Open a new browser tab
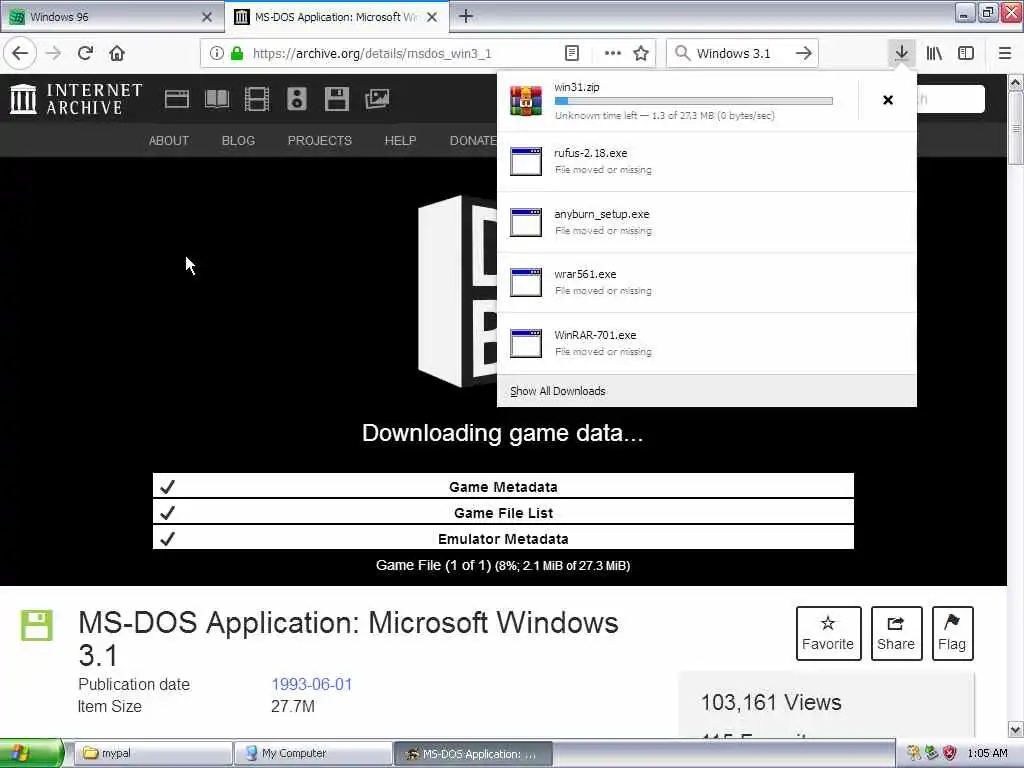Image resolution: width=1024 pixels, height=768 pixels. tap(466, 16)
